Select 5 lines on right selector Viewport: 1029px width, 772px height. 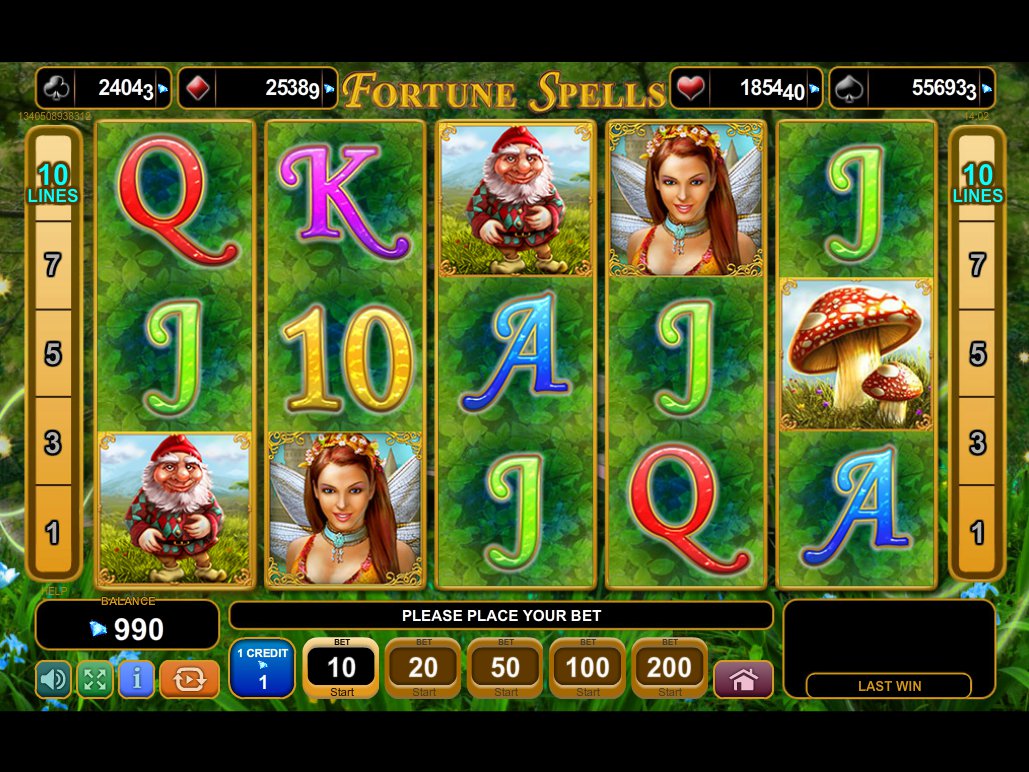(x=977, y=354)
